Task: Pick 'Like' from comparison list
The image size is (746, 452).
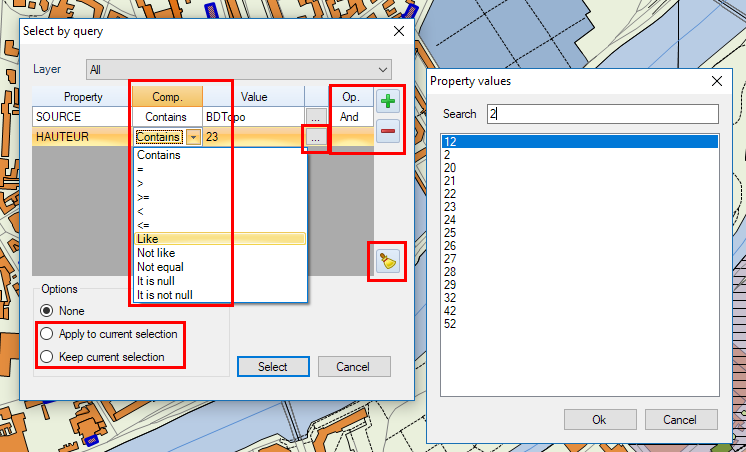Action: click(147, 239)
